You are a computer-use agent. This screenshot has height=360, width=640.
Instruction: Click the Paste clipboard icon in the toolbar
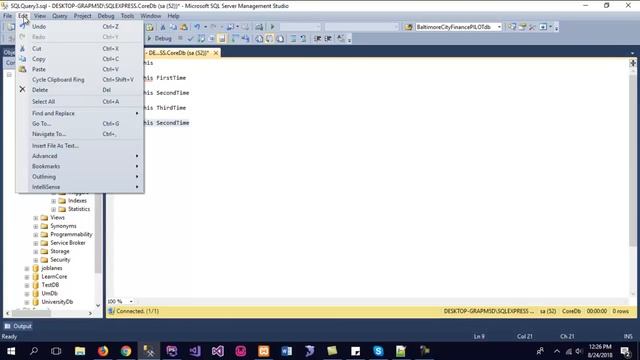coord(184,27)
